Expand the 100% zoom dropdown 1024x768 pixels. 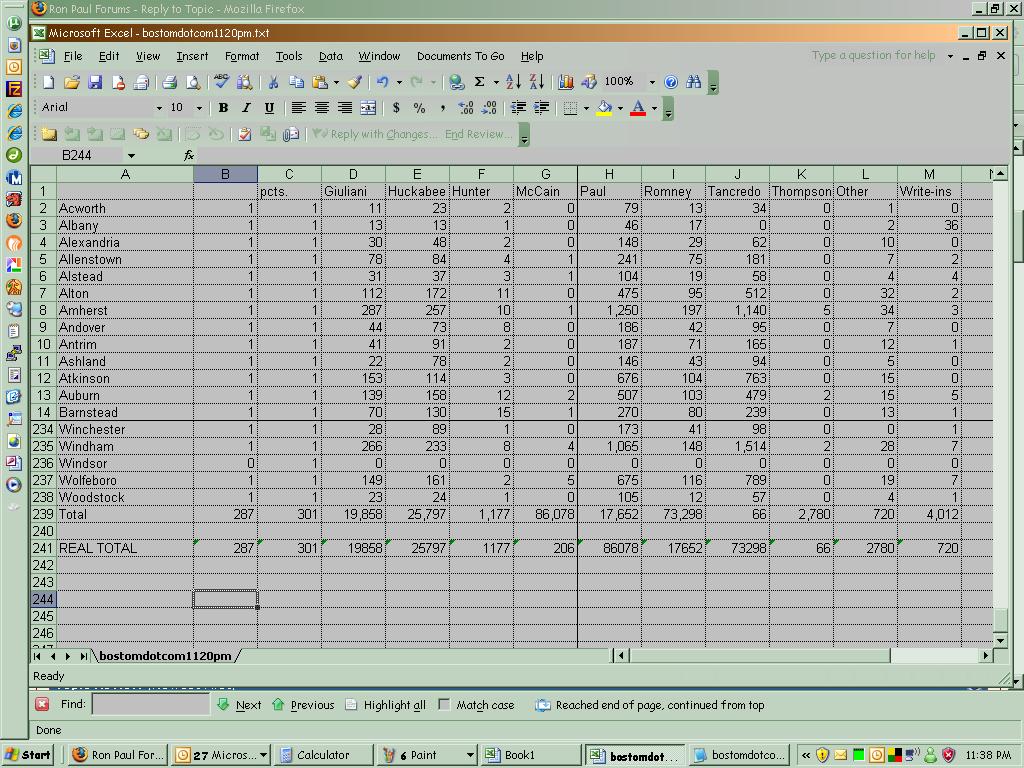coord(652,82)
